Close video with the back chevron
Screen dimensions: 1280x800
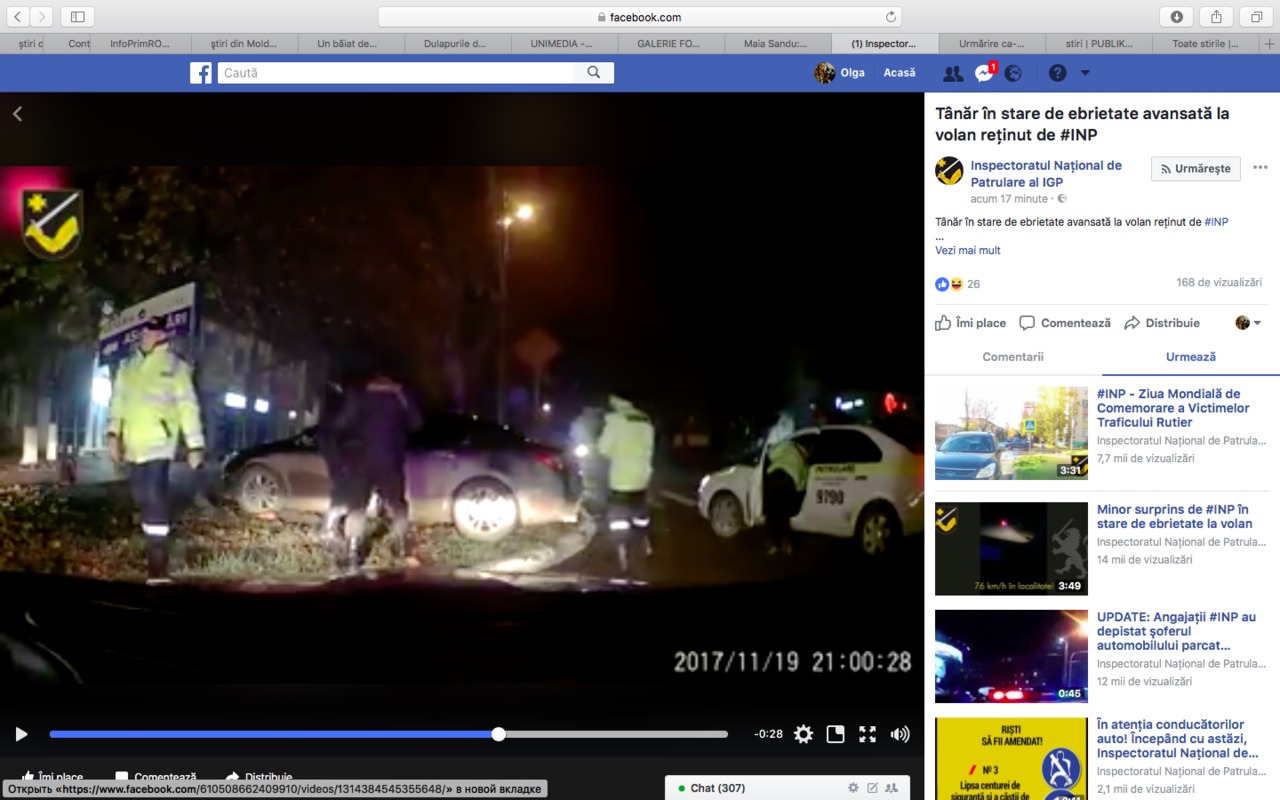(x=17, y=114)
